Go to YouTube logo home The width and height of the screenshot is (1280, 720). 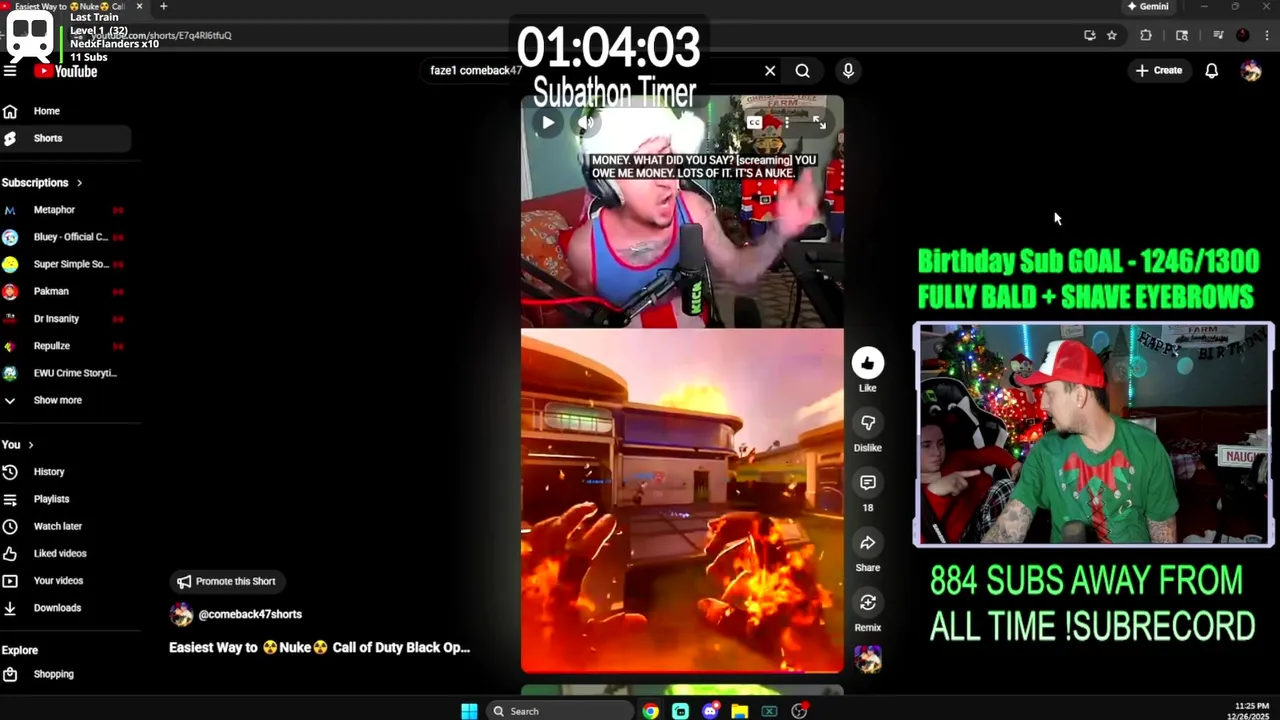tap(66, 71)
